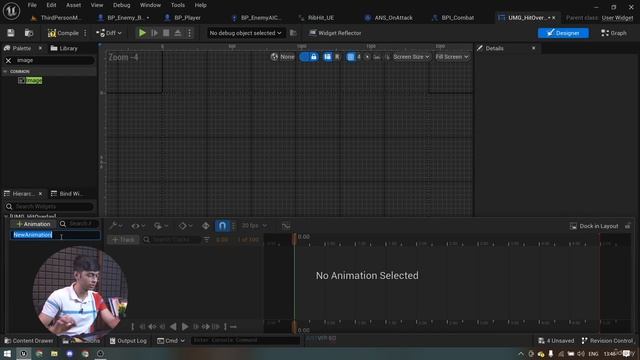Open the Asset menu

73,5
